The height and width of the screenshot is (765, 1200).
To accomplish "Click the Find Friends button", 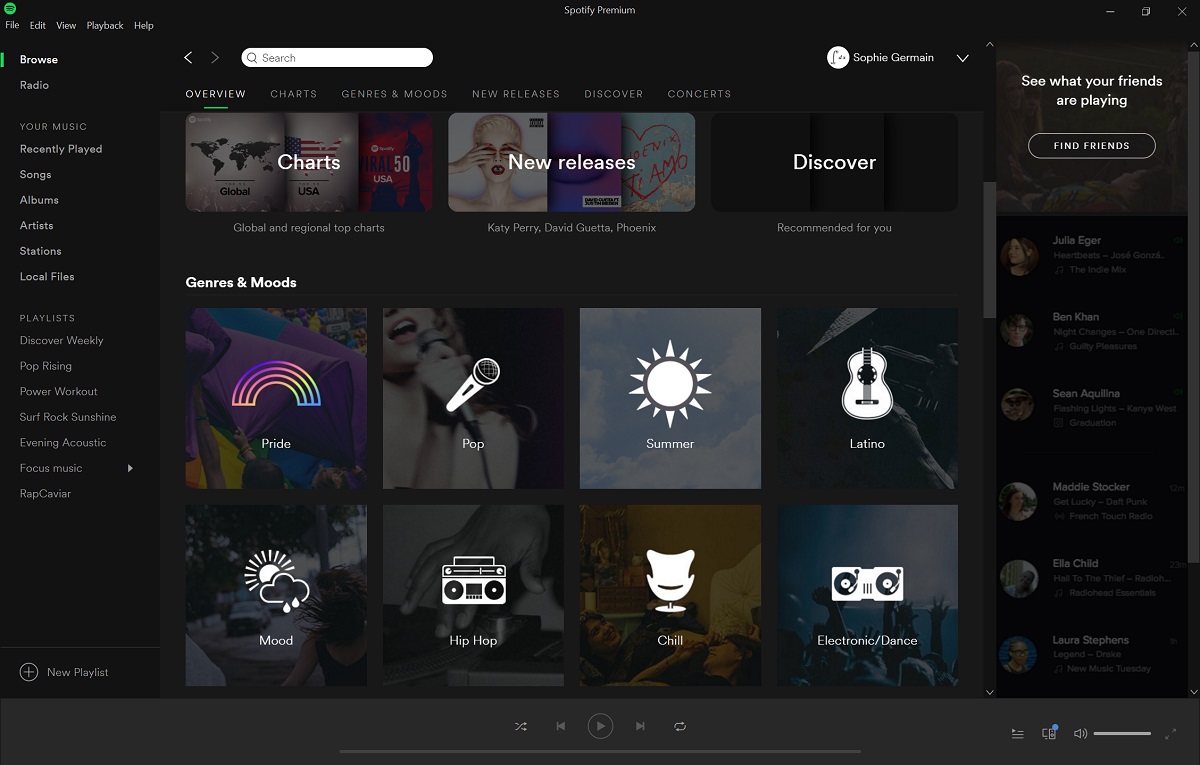I will point(1091,146).
